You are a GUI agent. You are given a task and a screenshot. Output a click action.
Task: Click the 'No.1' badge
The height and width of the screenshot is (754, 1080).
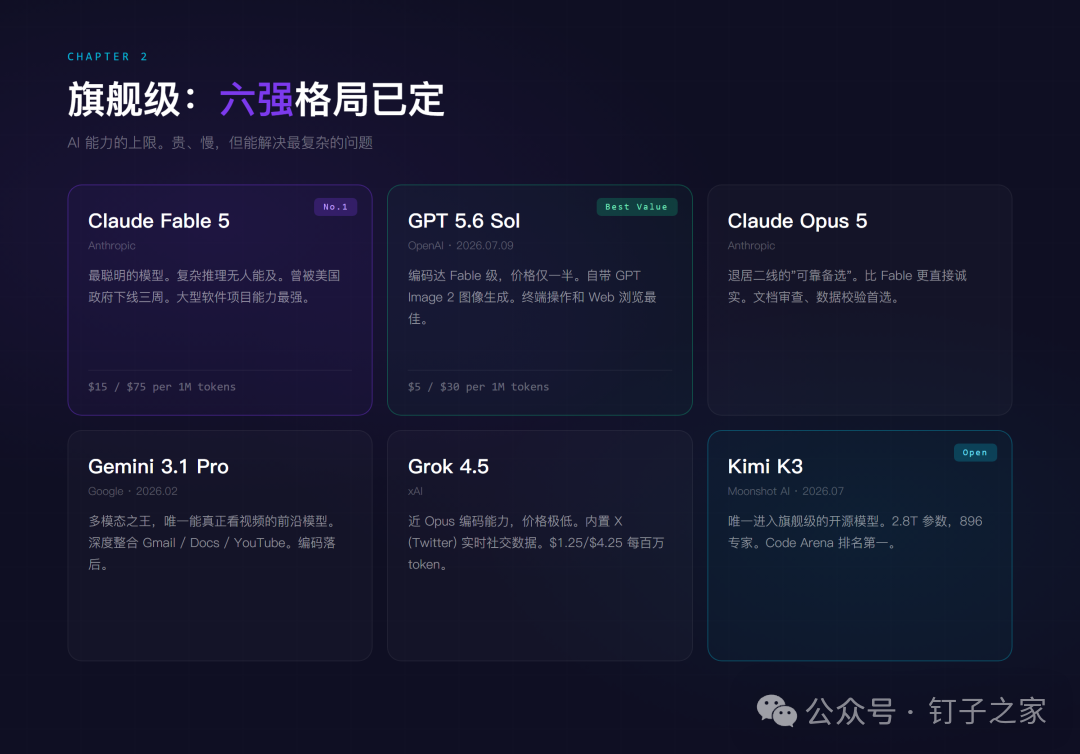(335, 207)
